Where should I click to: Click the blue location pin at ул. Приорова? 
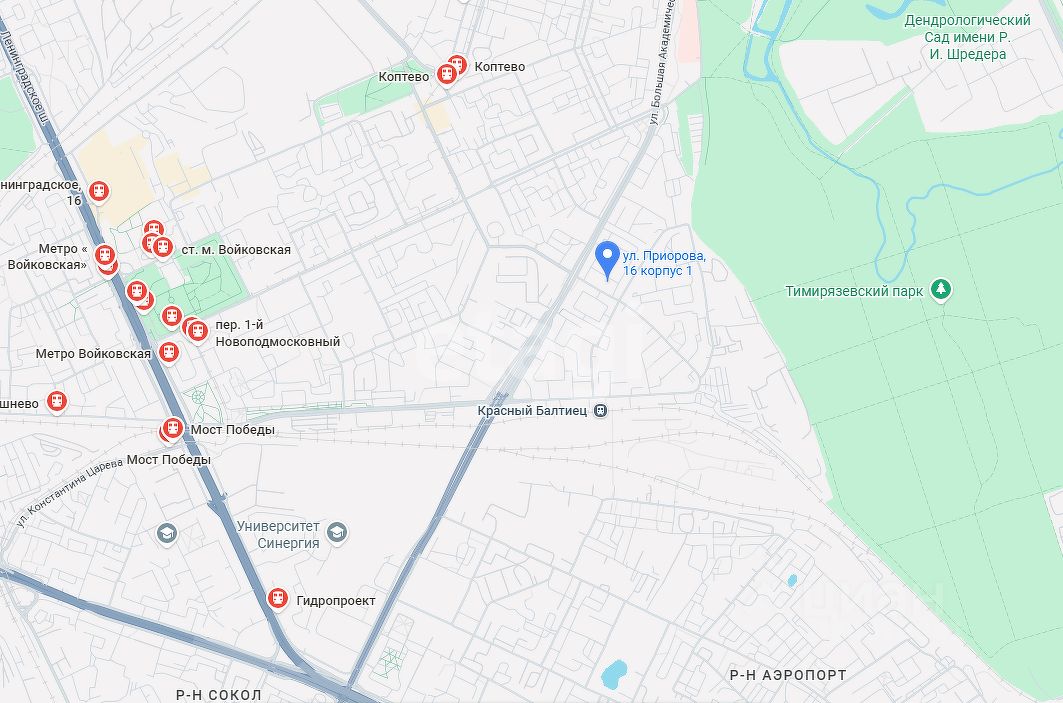coord(607,260)
